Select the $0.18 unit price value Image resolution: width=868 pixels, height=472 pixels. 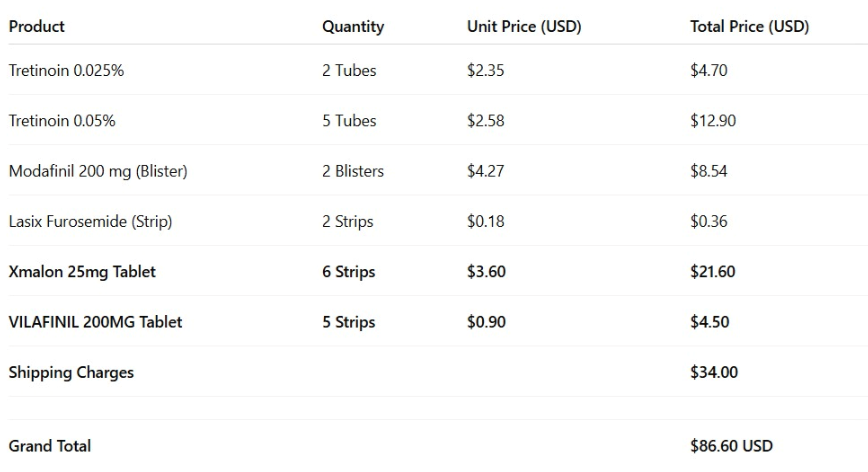coord(485,221)
